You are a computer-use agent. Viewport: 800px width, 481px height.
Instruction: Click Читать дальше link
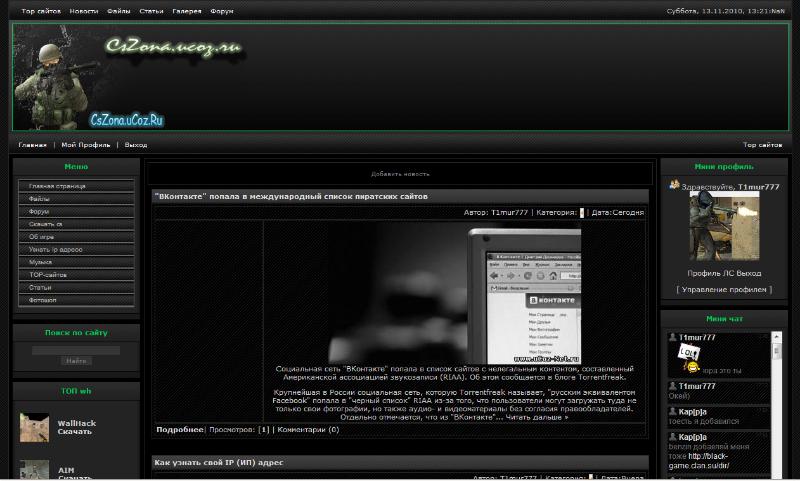[537, 417]
